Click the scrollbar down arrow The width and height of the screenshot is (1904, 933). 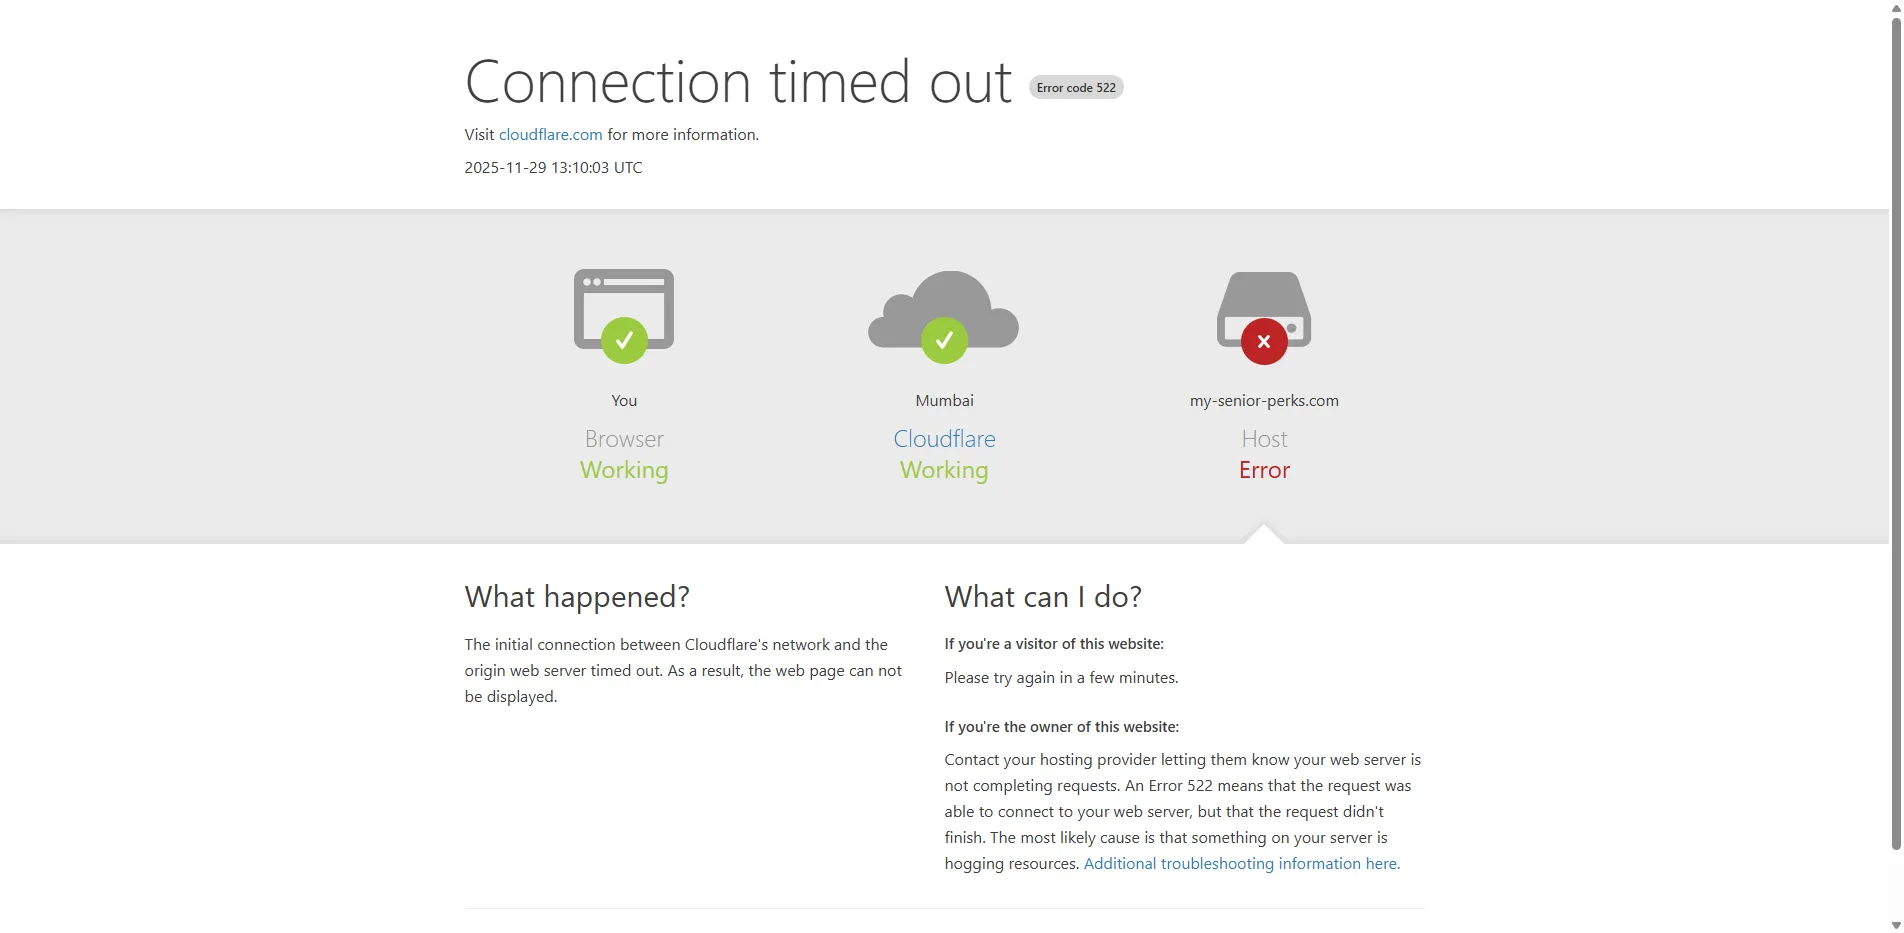click(1896, 926)
